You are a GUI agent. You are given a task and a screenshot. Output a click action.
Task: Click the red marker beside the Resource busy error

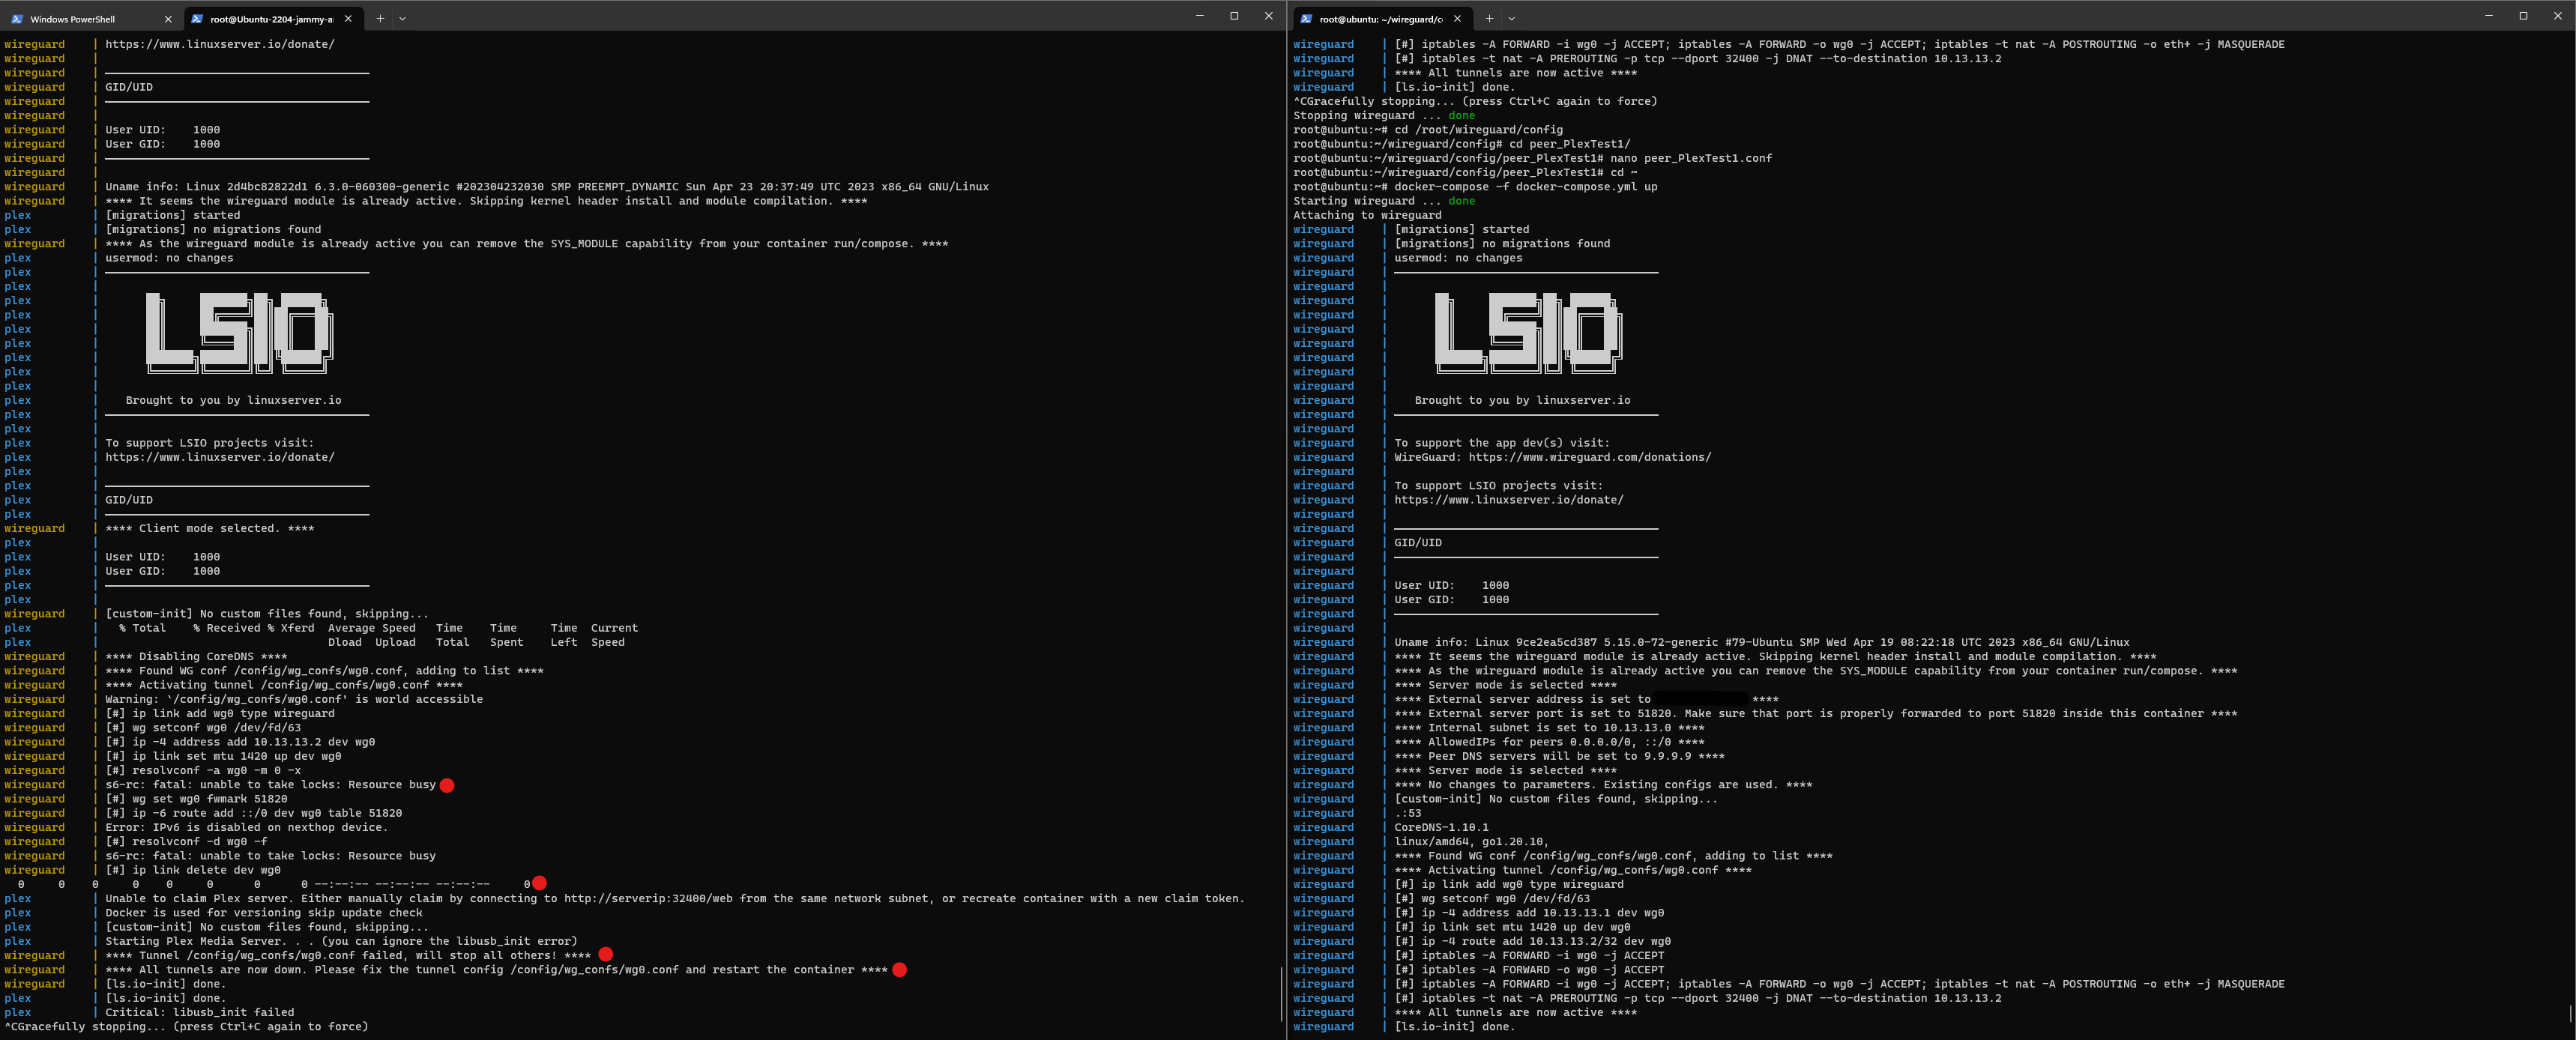click(447, 785)
